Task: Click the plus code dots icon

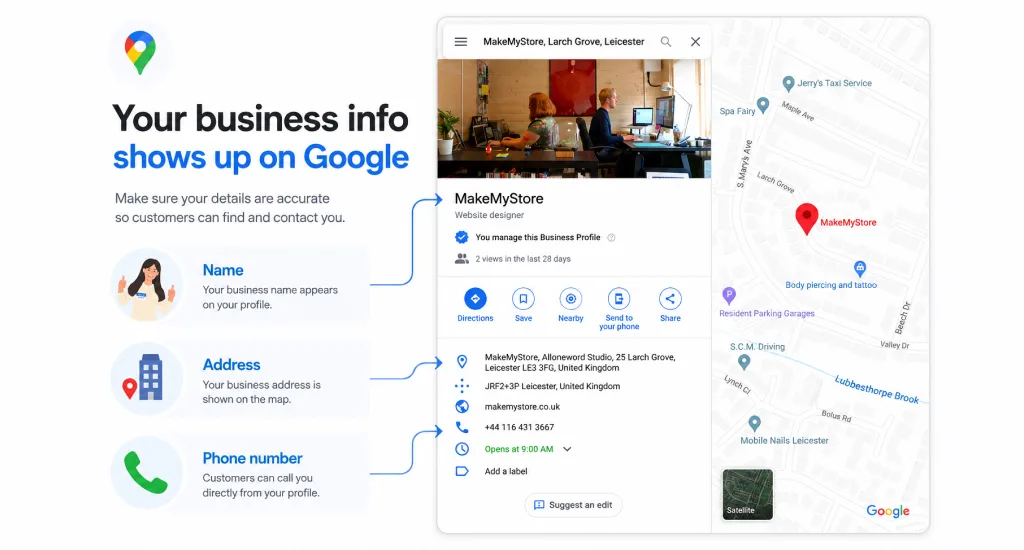Action: 462,386
